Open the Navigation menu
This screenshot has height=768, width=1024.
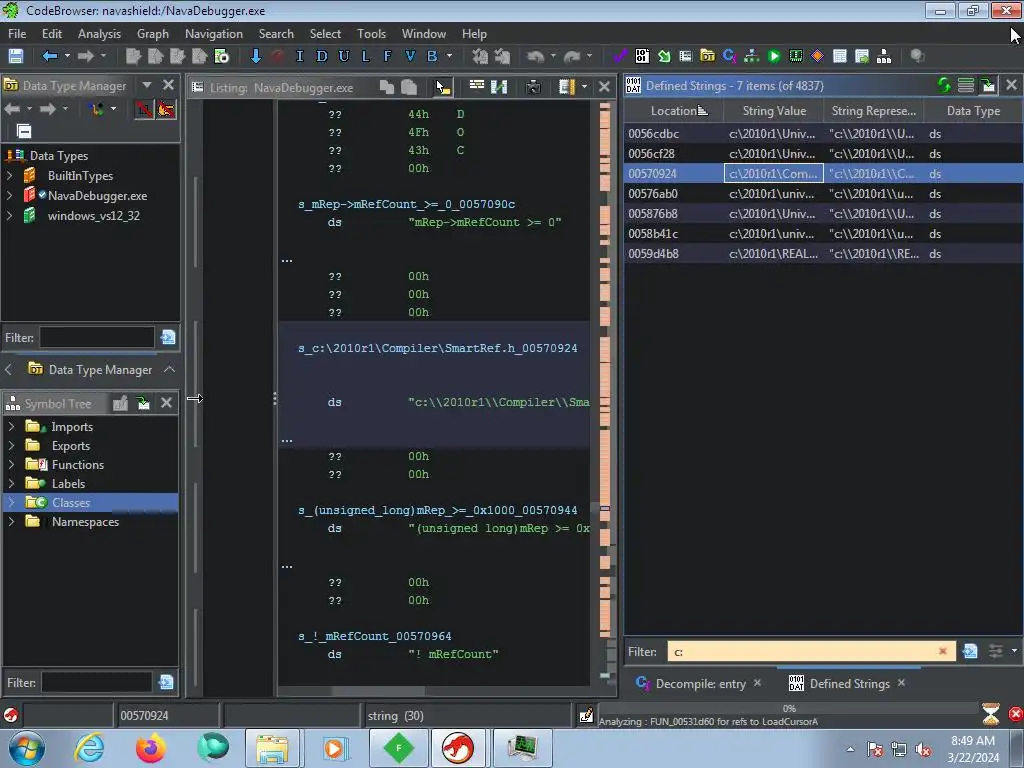pyautogui.click(x=214, y=33)
